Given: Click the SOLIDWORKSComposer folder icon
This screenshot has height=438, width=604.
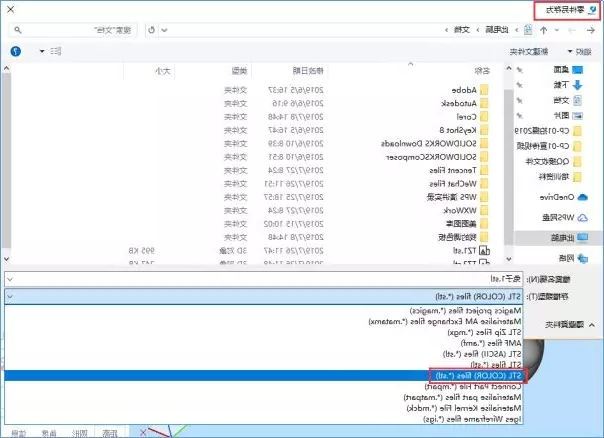Looking at the screenshot, I should (484, 157).
